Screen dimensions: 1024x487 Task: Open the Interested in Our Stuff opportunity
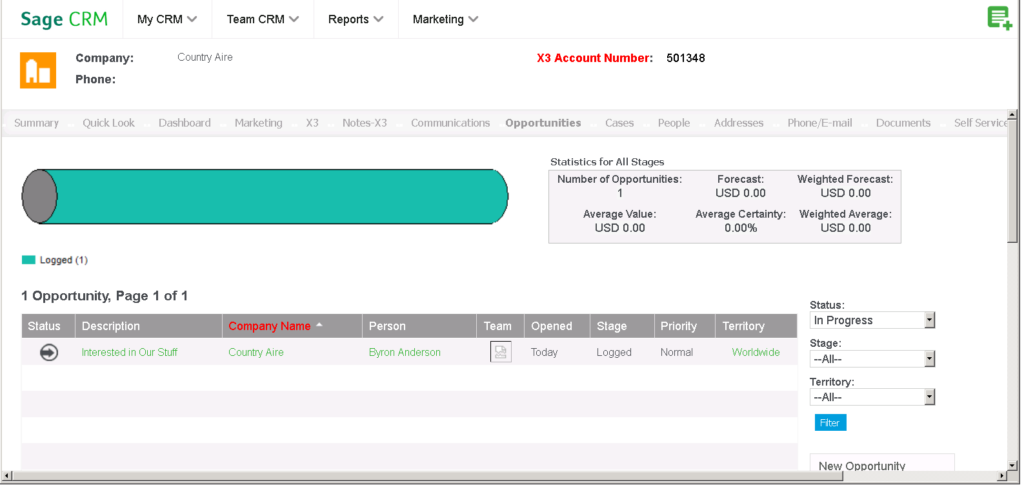click(x=129, y=353)
